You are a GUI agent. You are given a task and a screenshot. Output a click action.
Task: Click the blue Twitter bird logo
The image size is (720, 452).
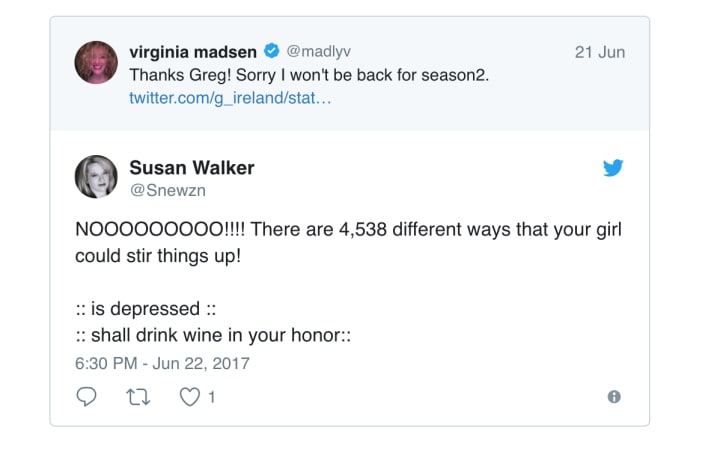(x=613, y=168)
